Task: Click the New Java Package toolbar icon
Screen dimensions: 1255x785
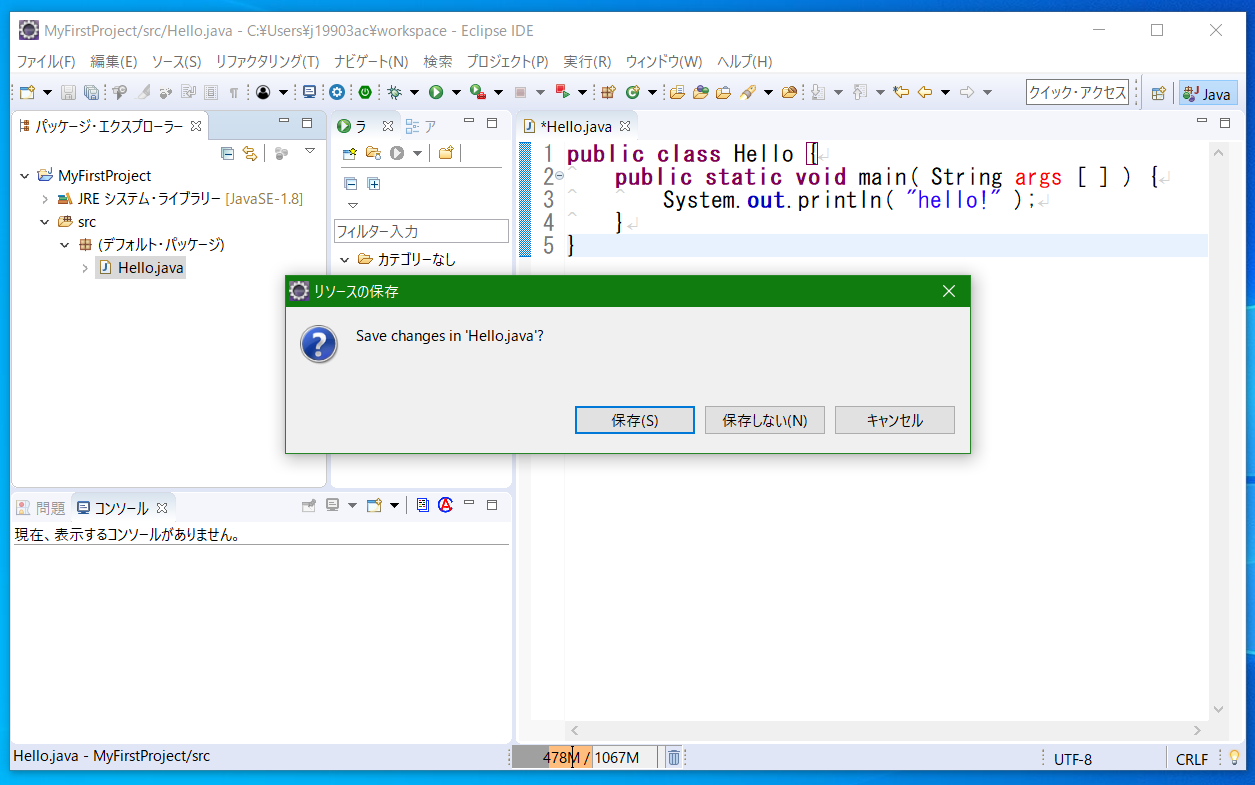Action: 607,92
